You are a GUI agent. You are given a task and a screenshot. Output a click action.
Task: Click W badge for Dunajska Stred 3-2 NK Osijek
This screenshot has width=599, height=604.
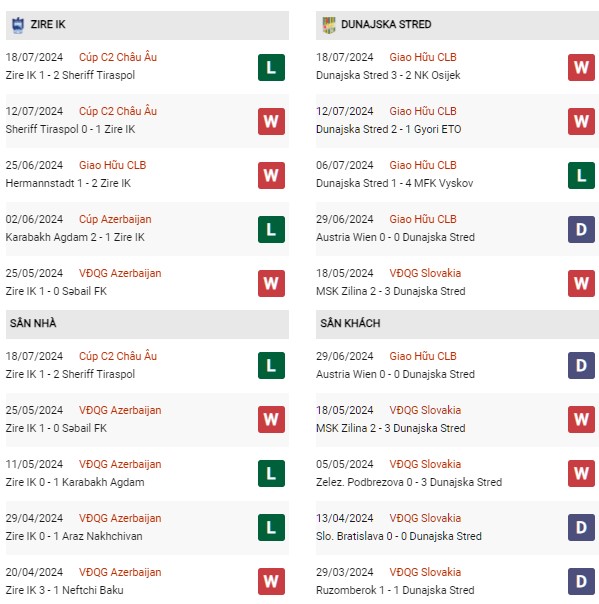(x=581, y=67)
